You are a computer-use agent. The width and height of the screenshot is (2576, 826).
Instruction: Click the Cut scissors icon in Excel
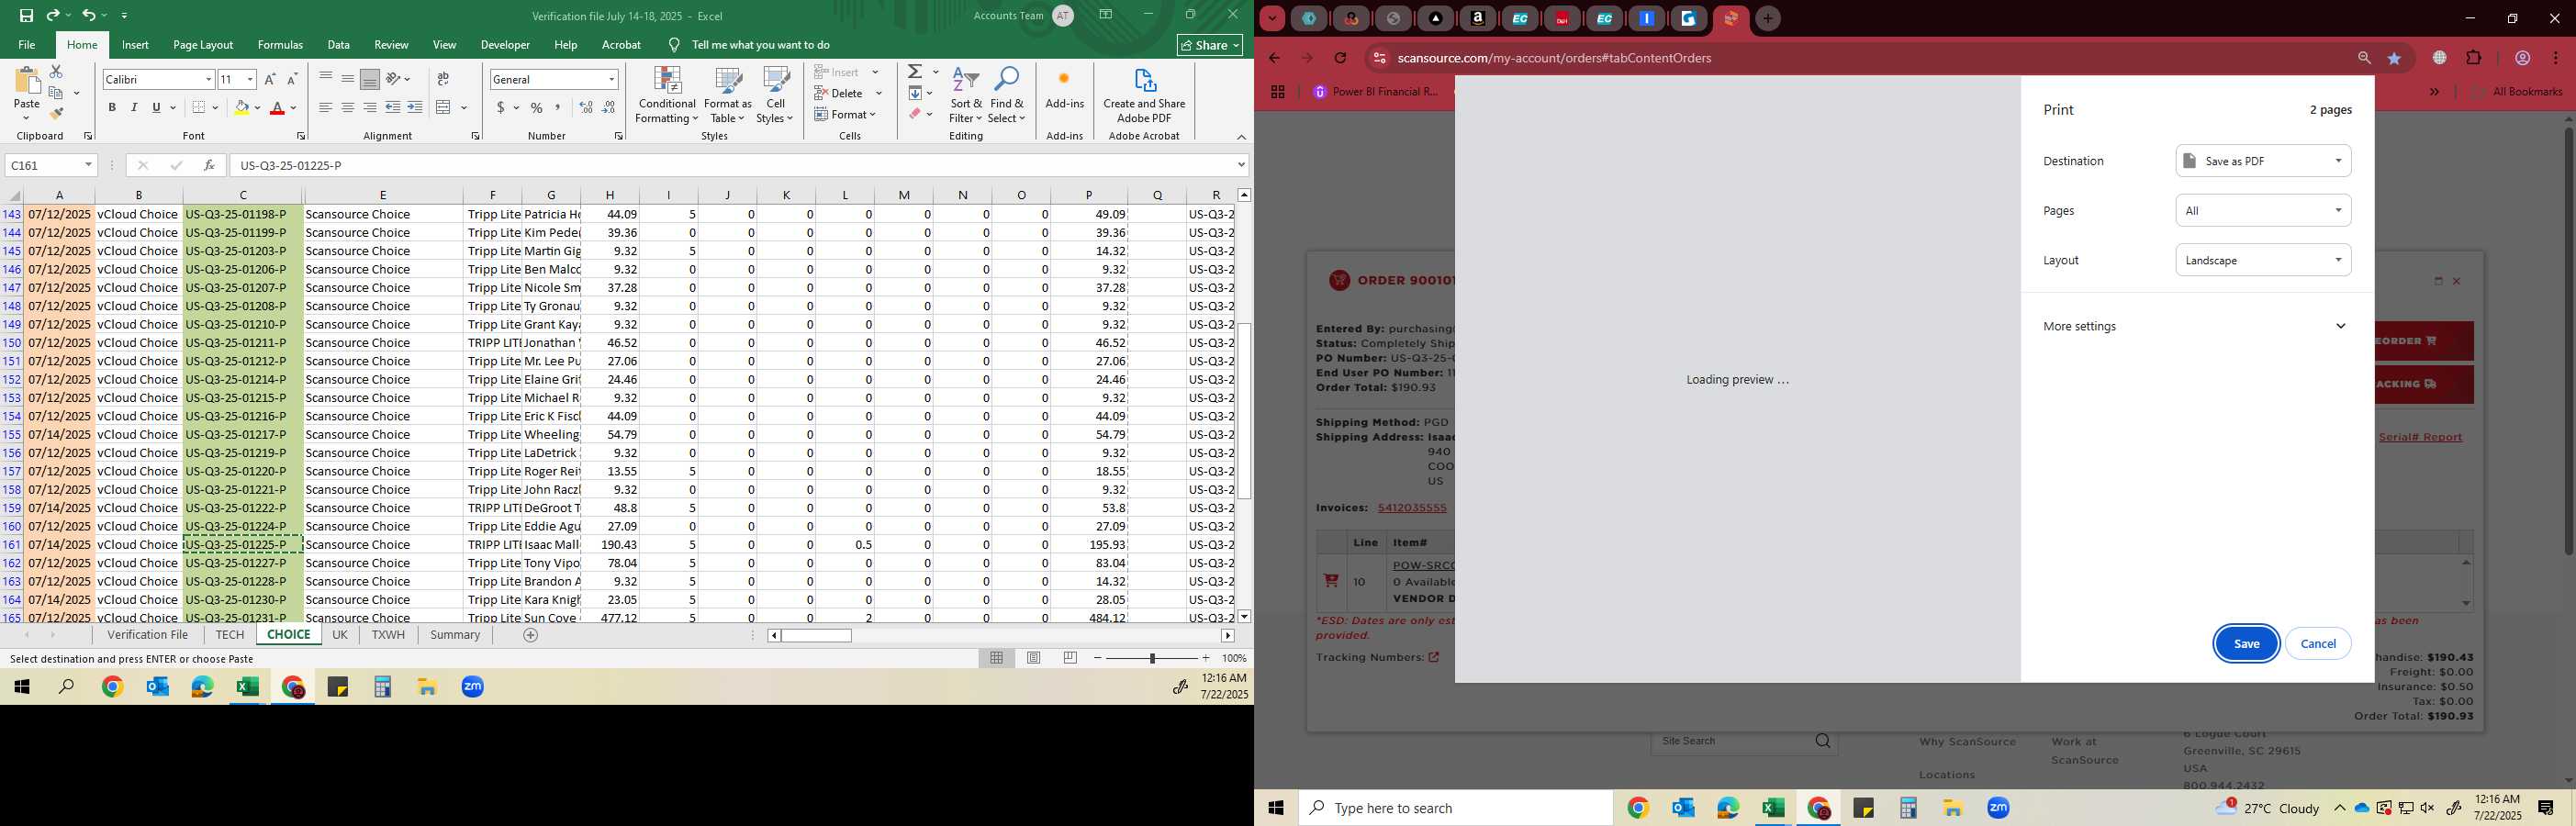coord(56,72)
